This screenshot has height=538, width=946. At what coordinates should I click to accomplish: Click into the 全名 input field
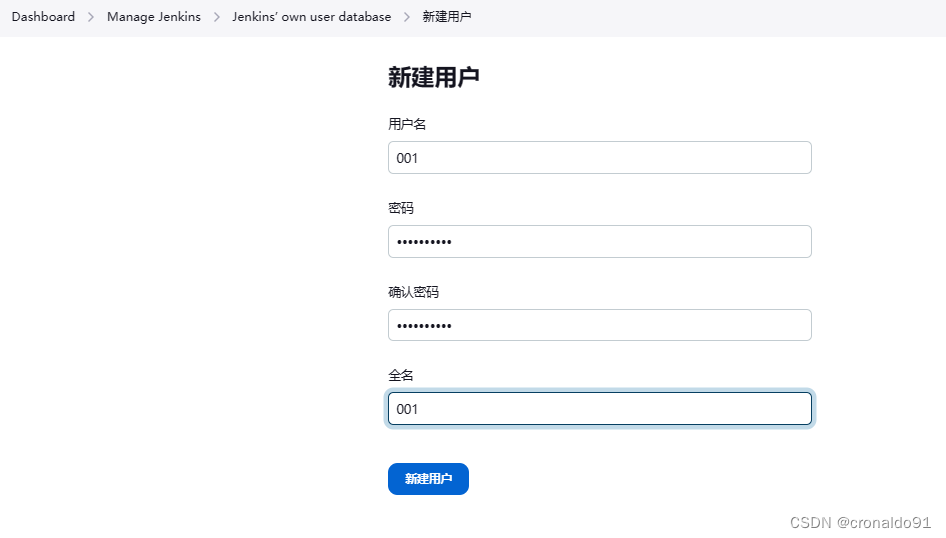(x=600, y=408)
